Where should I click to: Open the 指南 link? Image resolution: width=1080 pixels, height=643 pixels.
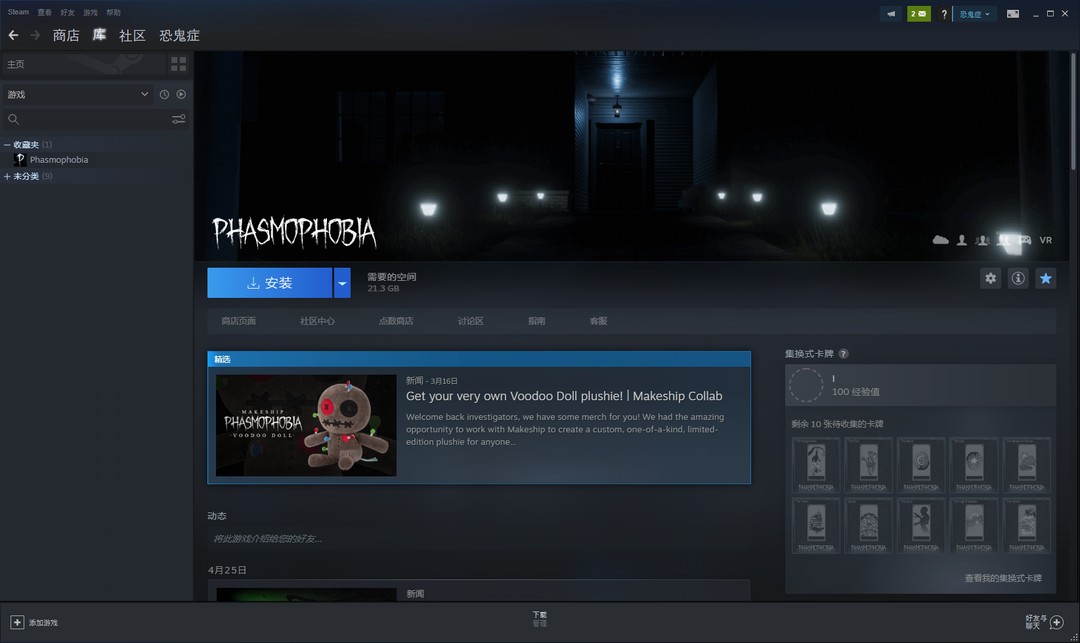pyautogui.click(x=537, y=321)
